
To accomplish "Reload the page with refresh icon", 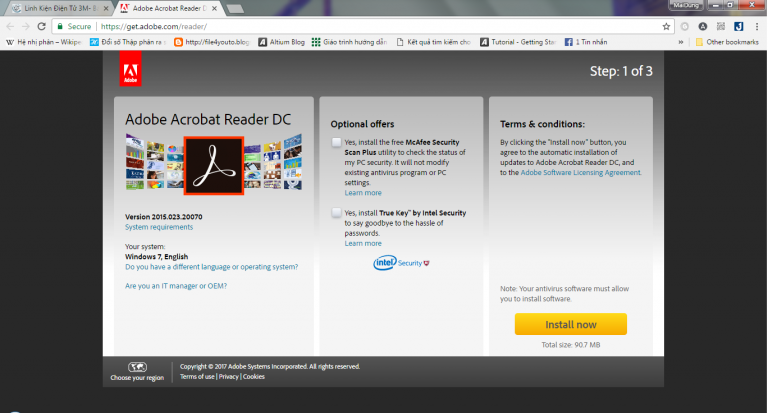I will (42, 26).
